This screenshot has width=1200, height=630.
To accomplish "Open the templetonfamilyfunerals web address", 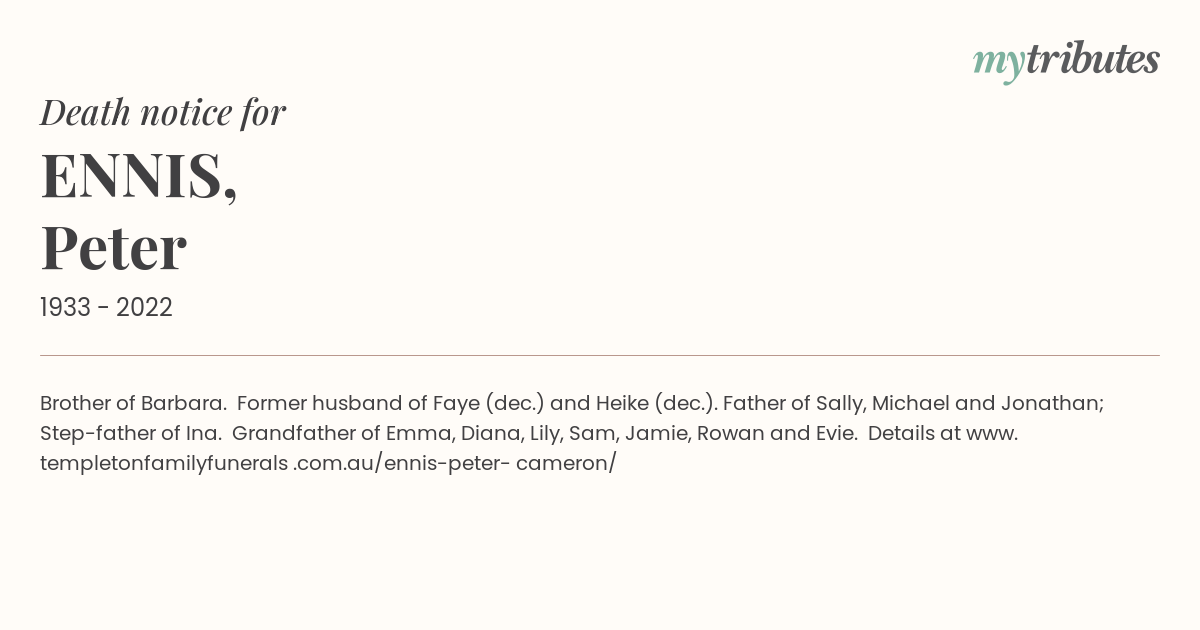I will [x=328, y=464].
